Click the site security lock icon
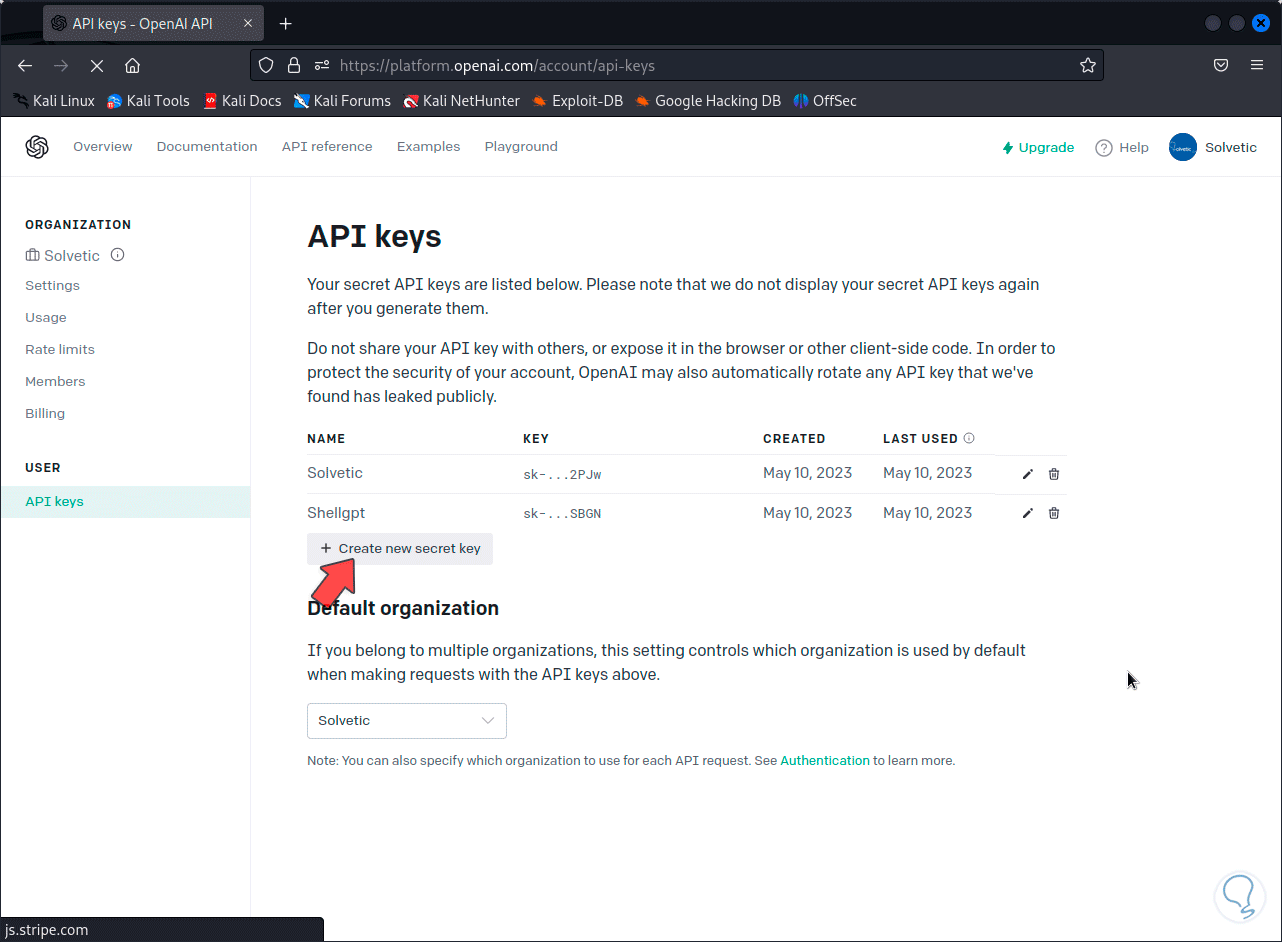1282x942 pixels. (294, 65)
